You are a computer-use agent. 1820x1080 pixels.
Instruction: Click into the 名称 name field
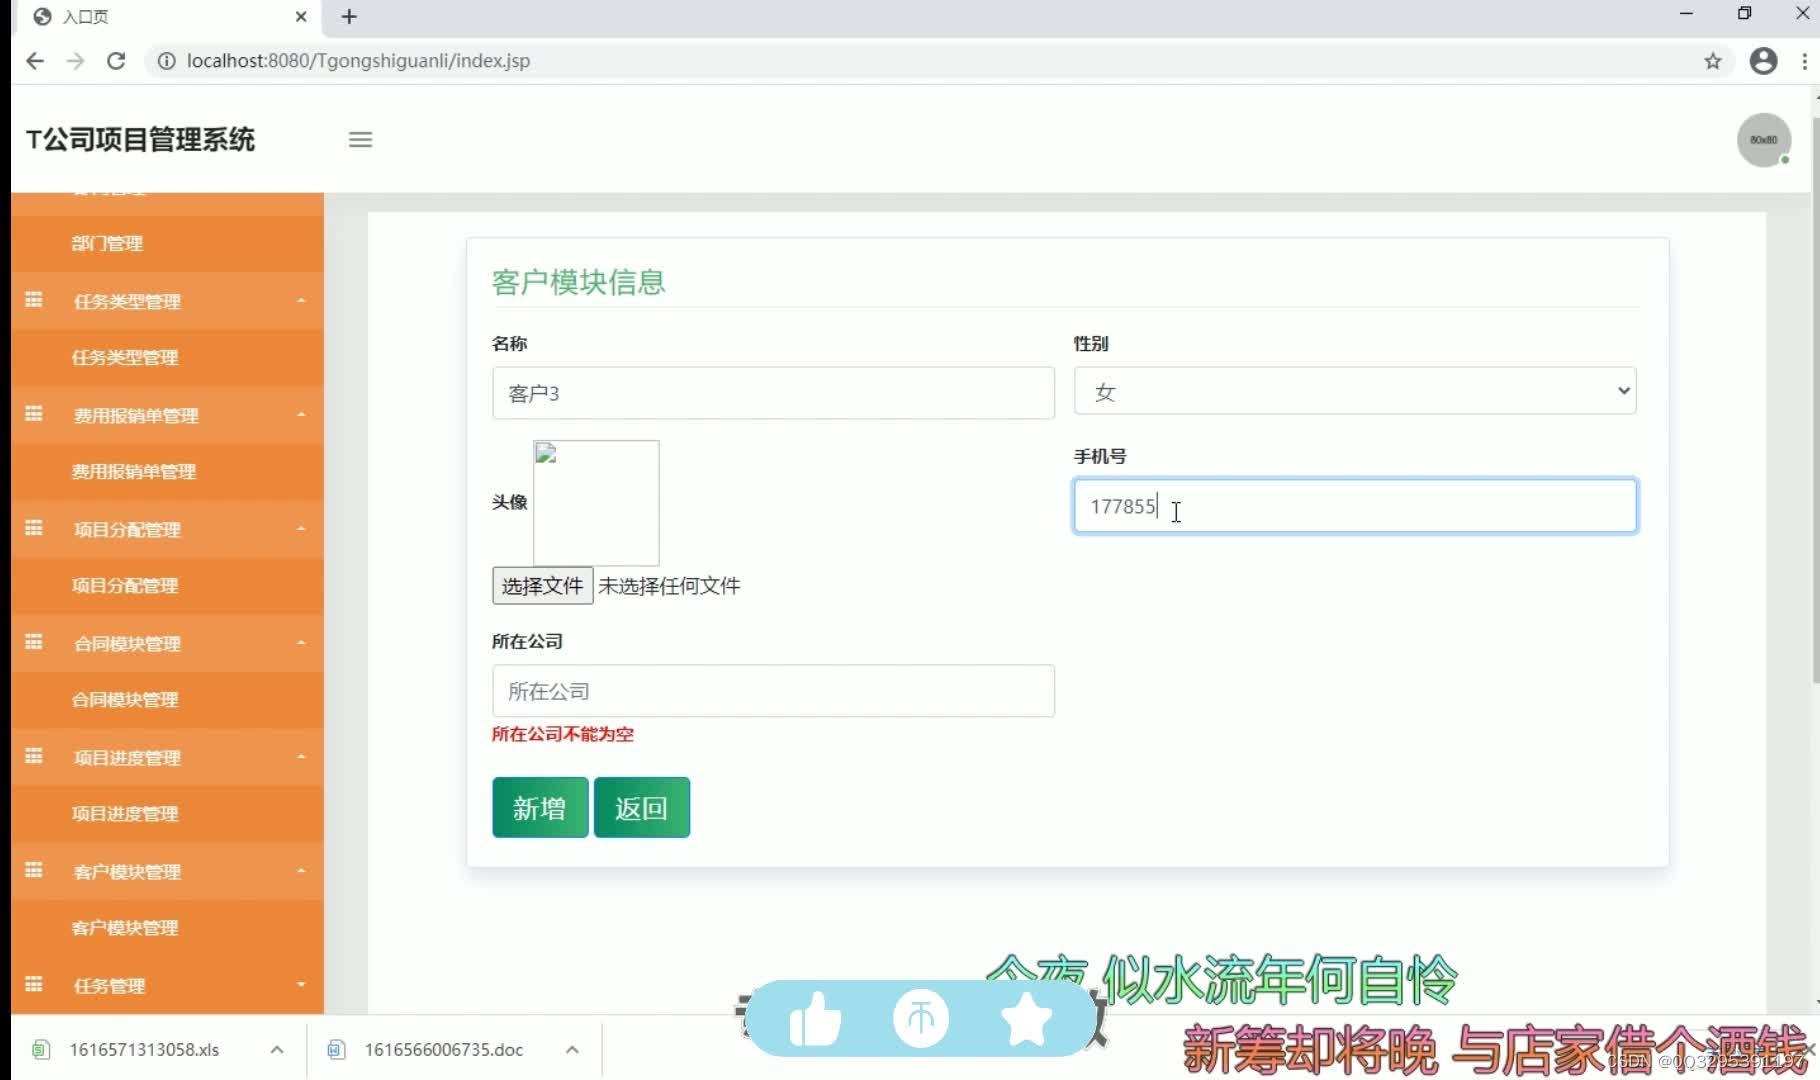pos(773,393)
